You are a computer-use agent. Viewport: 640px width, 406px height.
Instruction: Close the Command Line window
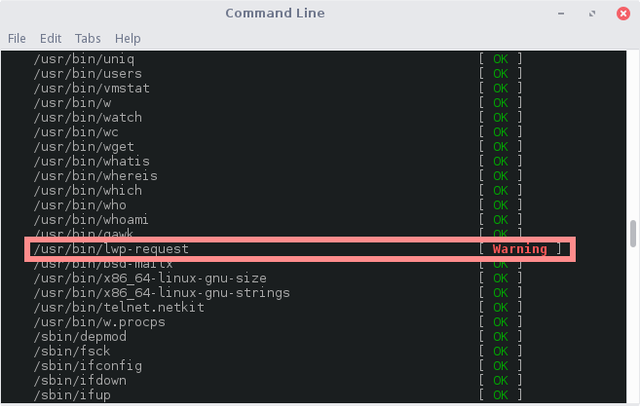click(x=622, y=13)
